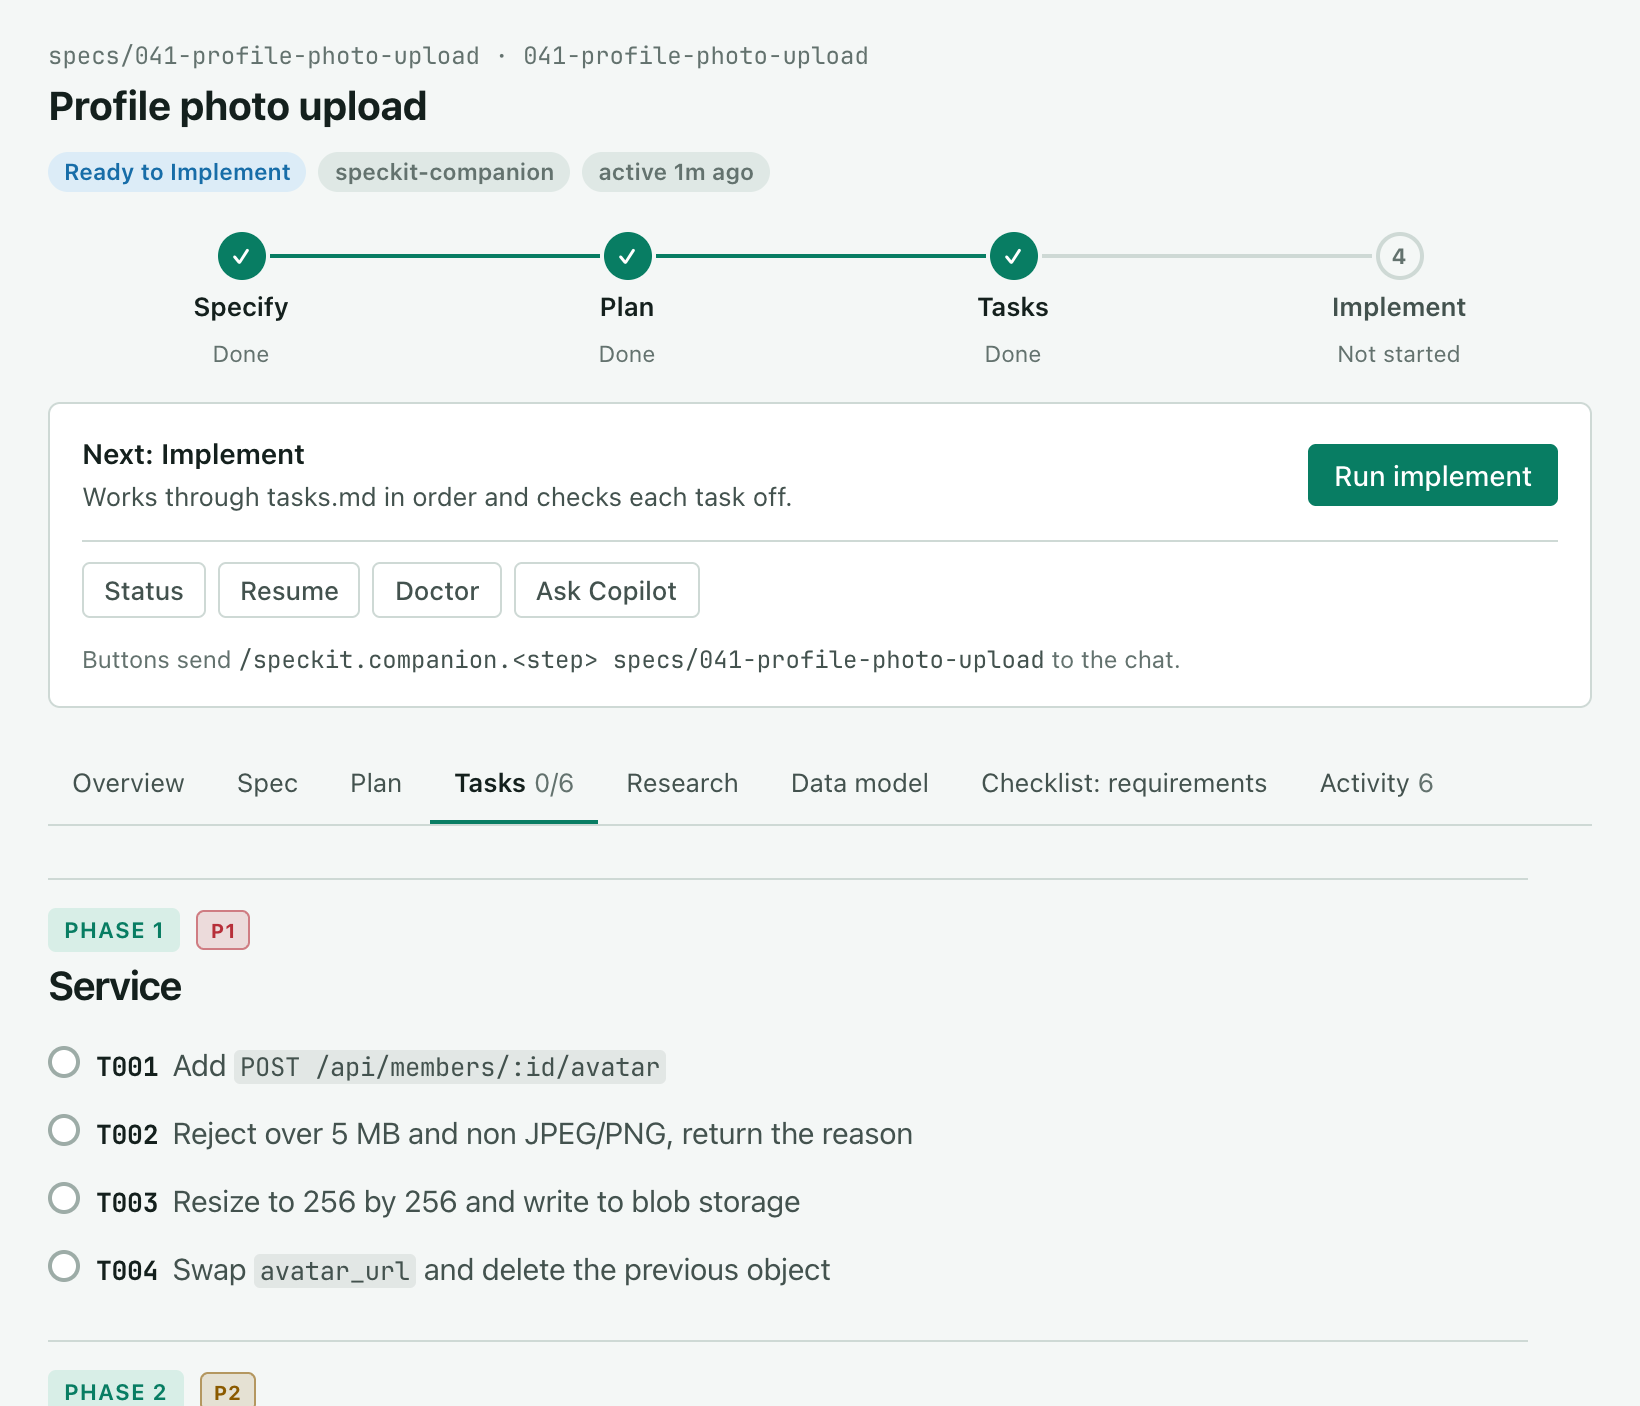Open Checklist: requirements tab
Viewport: 1640px width, 1406px height.
pyautogui.click(x=1124, y=783)
